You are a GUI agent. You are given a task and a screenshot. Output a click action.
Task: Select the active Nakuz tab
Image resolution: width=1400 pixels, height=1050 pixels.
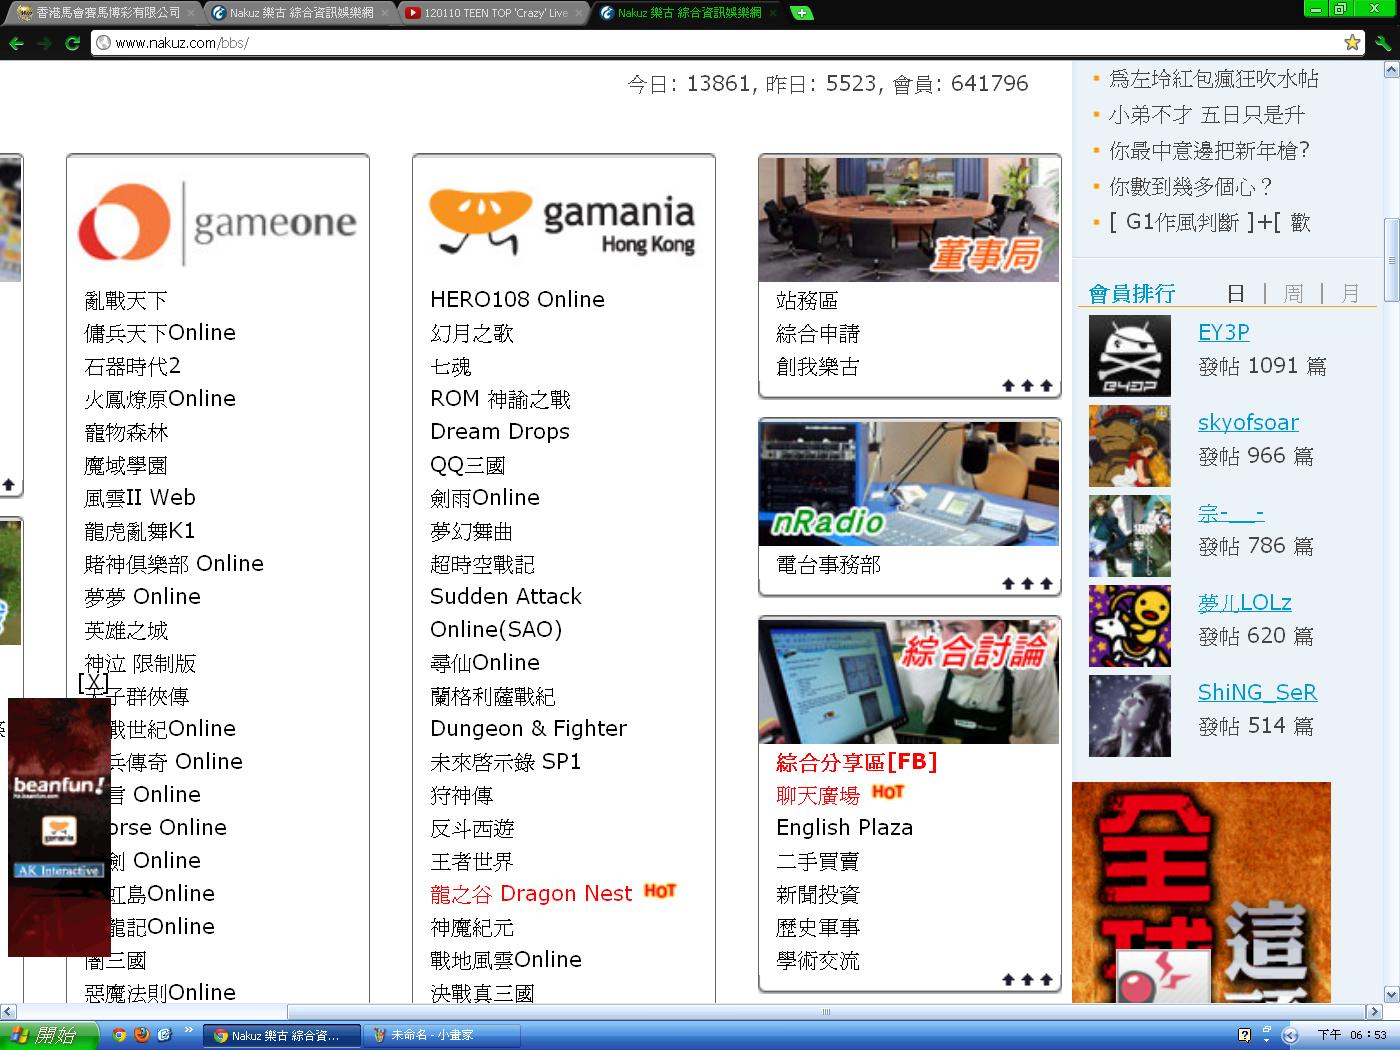(688, 13)
